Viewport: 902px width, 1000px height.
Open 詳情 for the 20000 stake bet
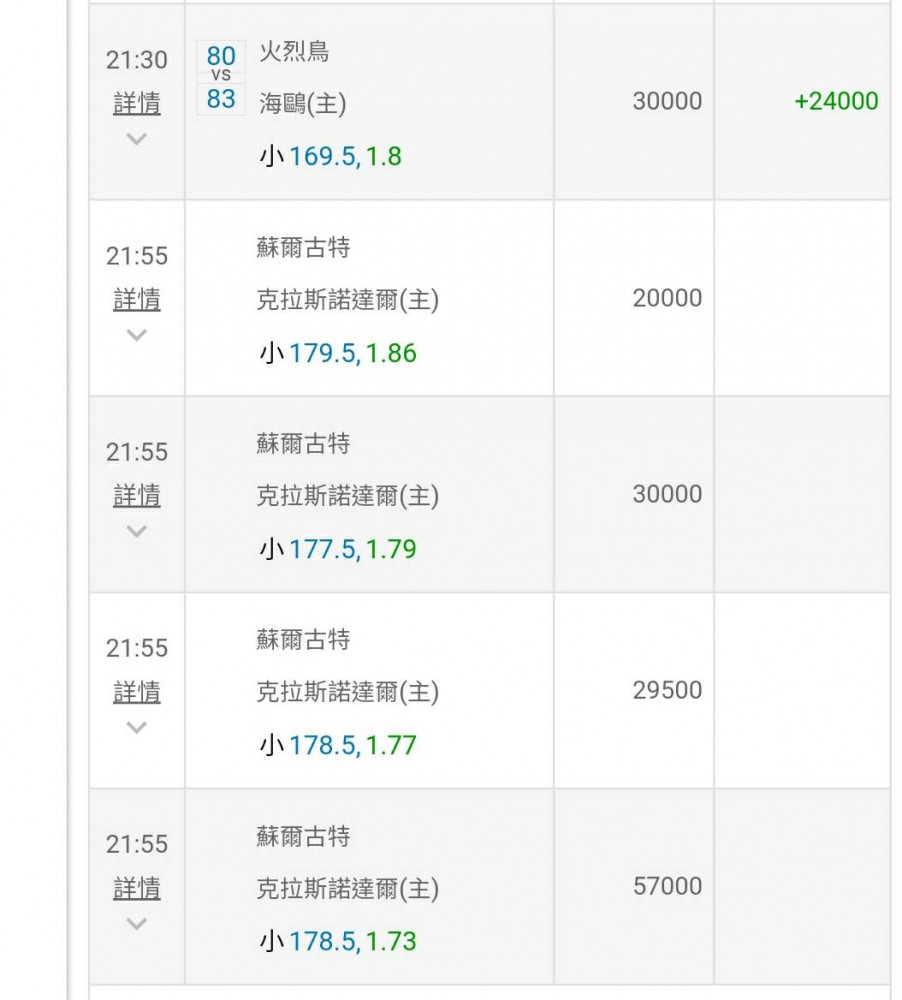click(x=137, y=299)
